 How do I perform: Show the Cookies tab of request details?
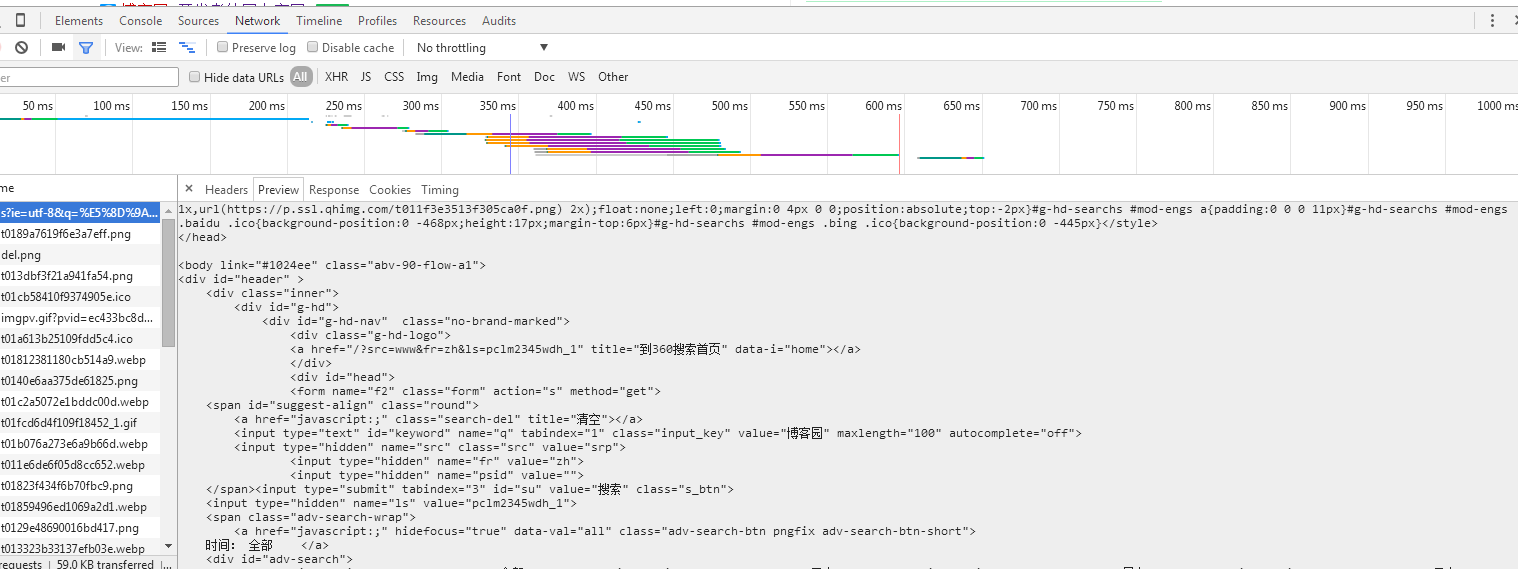390,190
